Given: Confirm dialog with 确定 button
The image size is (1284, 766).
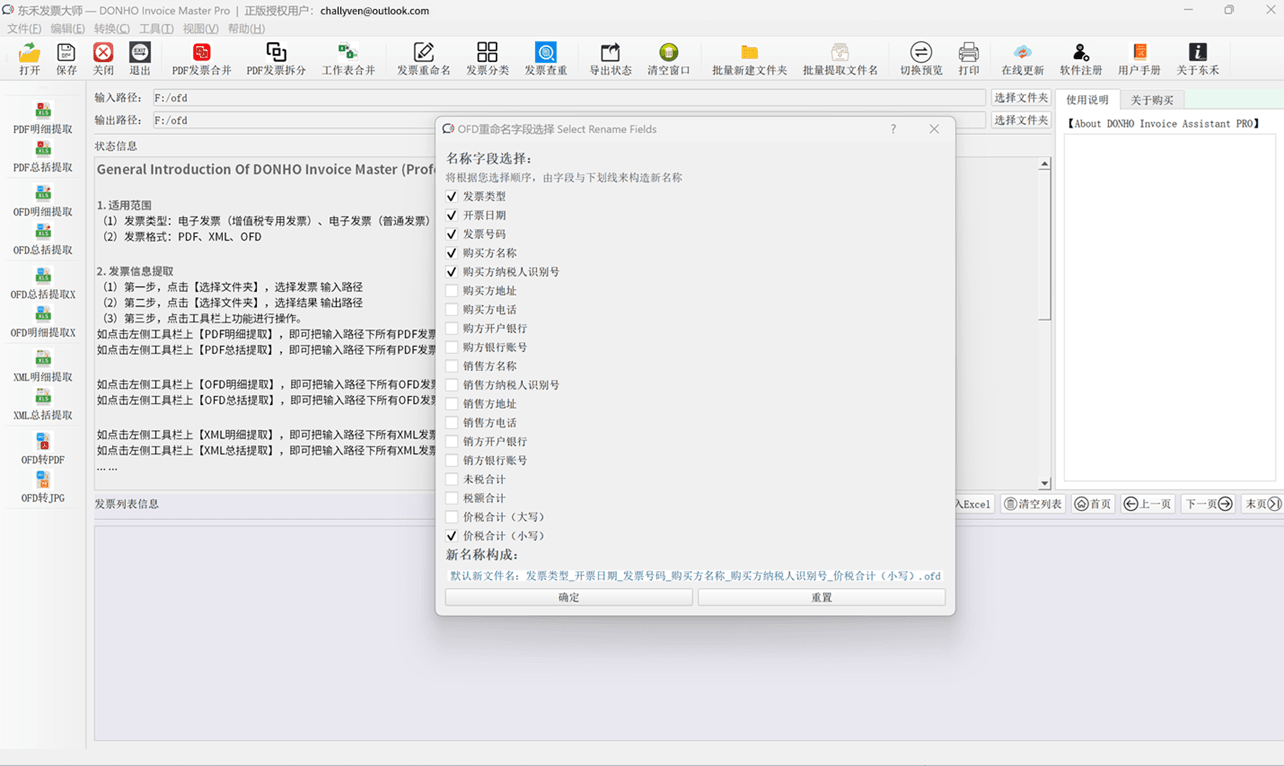Looking at the screenshot, I should tap(569, 597).
